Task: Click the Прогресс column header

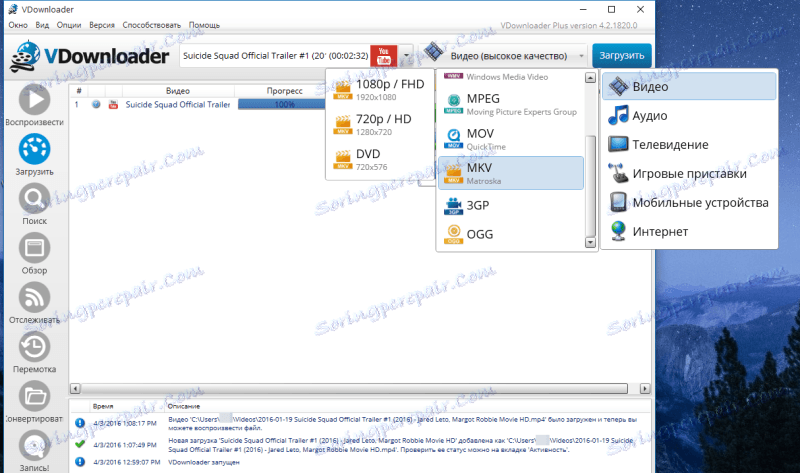Action: point(285,91)
